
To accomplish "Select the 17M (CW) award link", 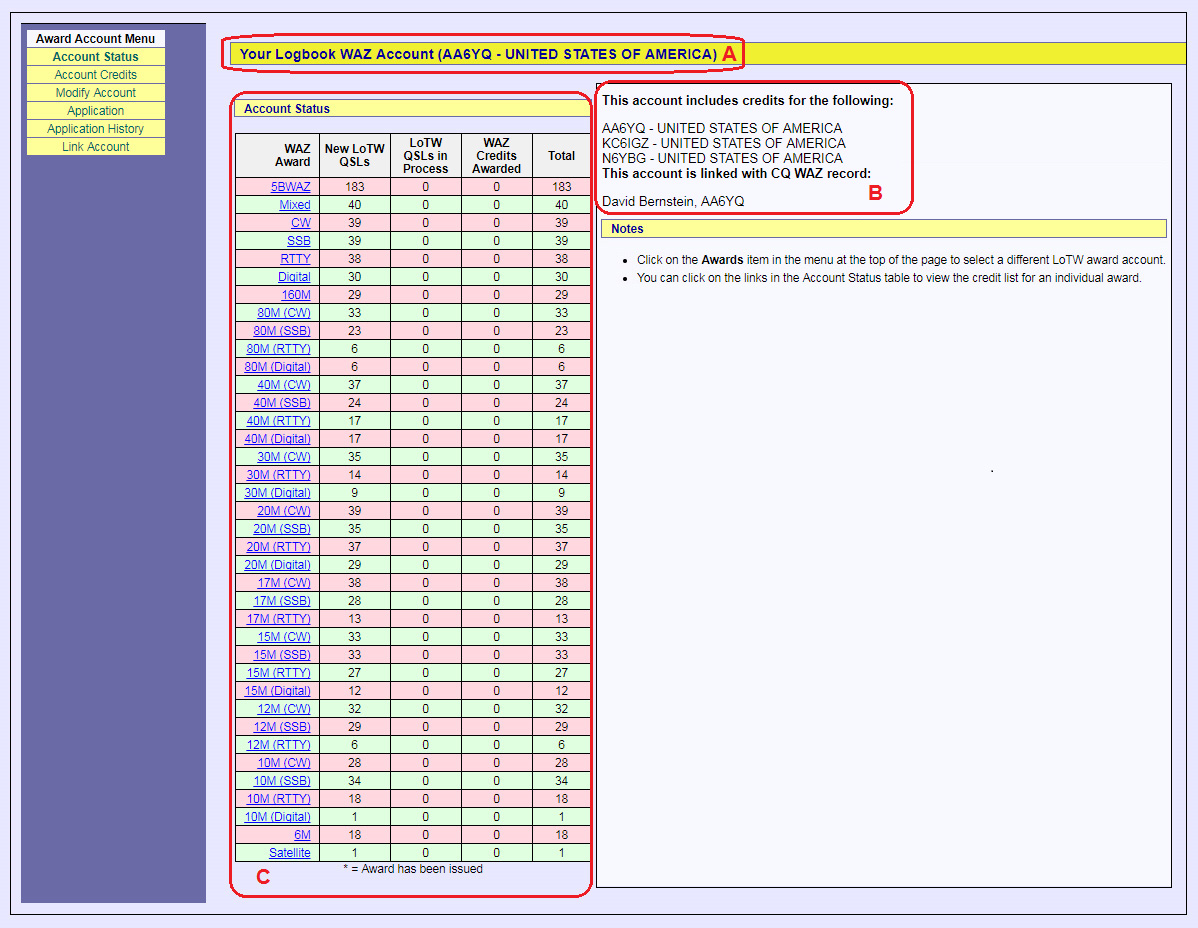I will pyautogui.click(x=283, y=583).
